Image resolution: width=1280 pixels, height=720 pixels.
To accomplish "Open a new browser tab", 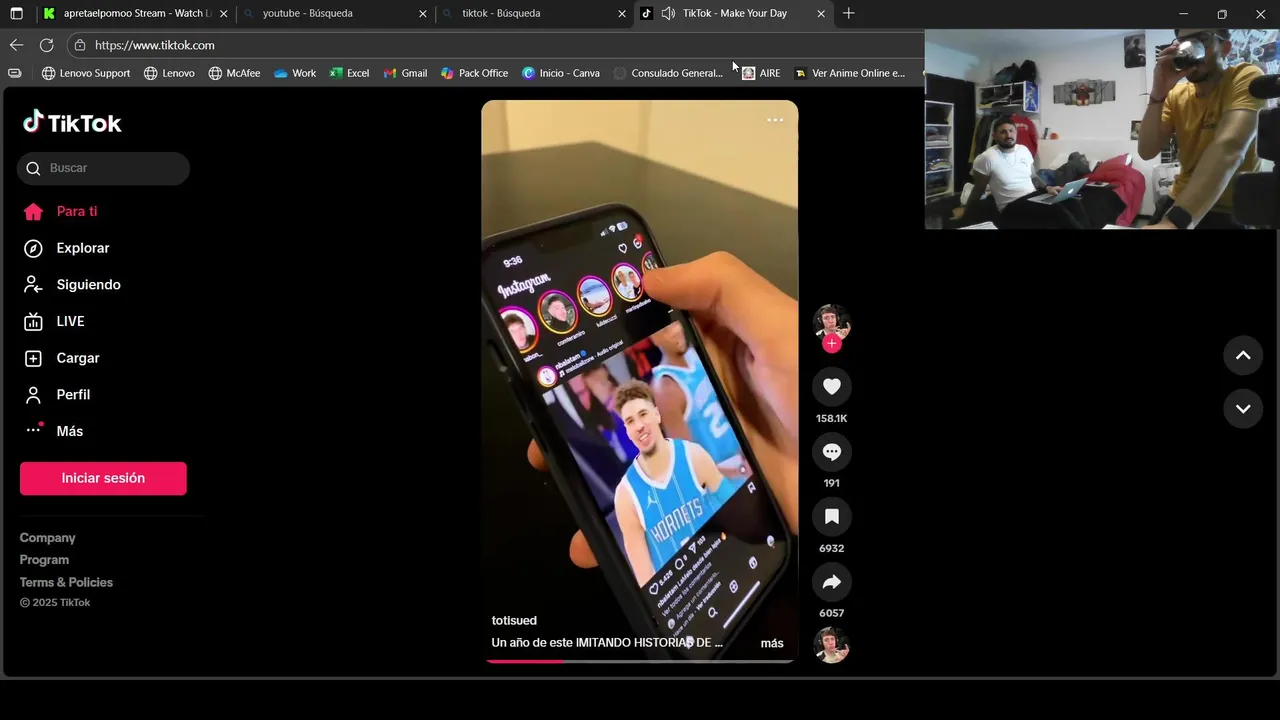I will pos(848,14).
